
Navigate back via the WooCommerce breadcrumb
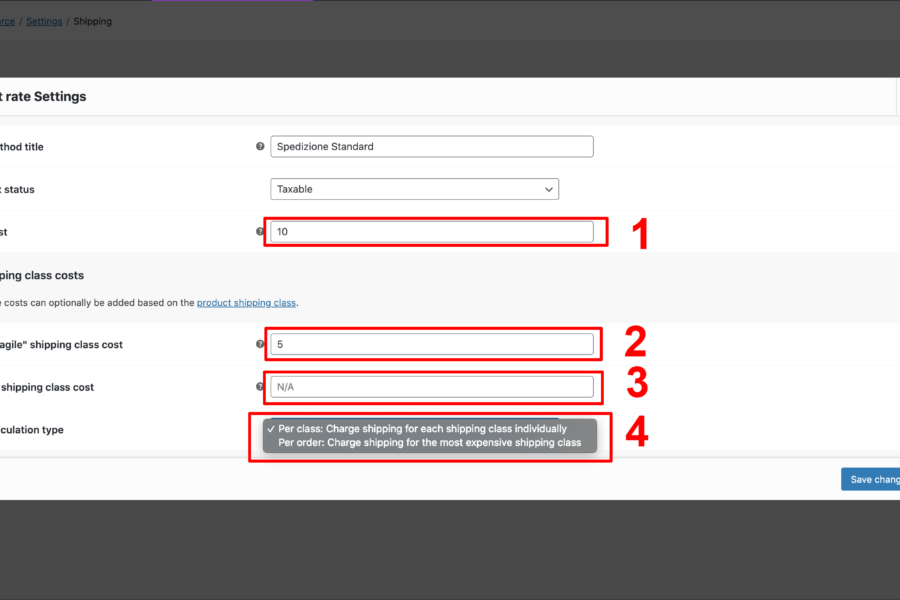point(5,20)
